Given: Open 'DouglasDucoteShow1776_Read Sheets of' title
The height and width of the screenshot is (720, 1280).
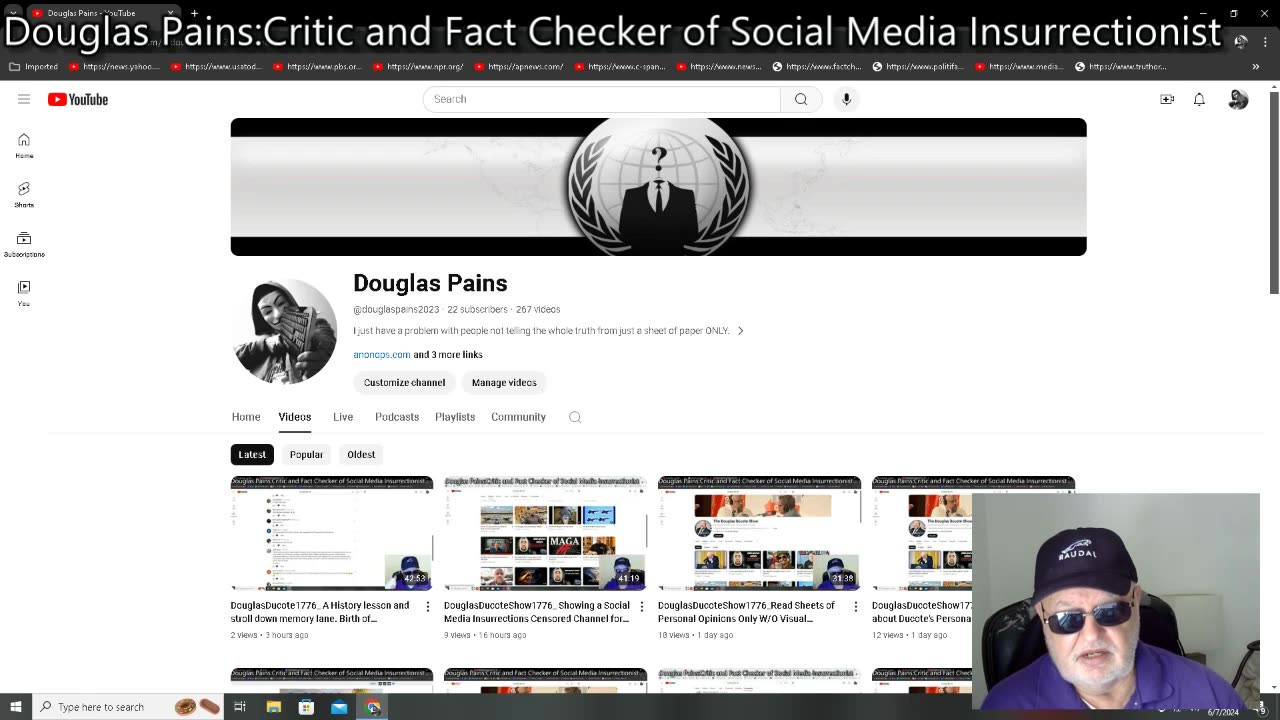Looking at the screenshot, I should click(746, 612).
